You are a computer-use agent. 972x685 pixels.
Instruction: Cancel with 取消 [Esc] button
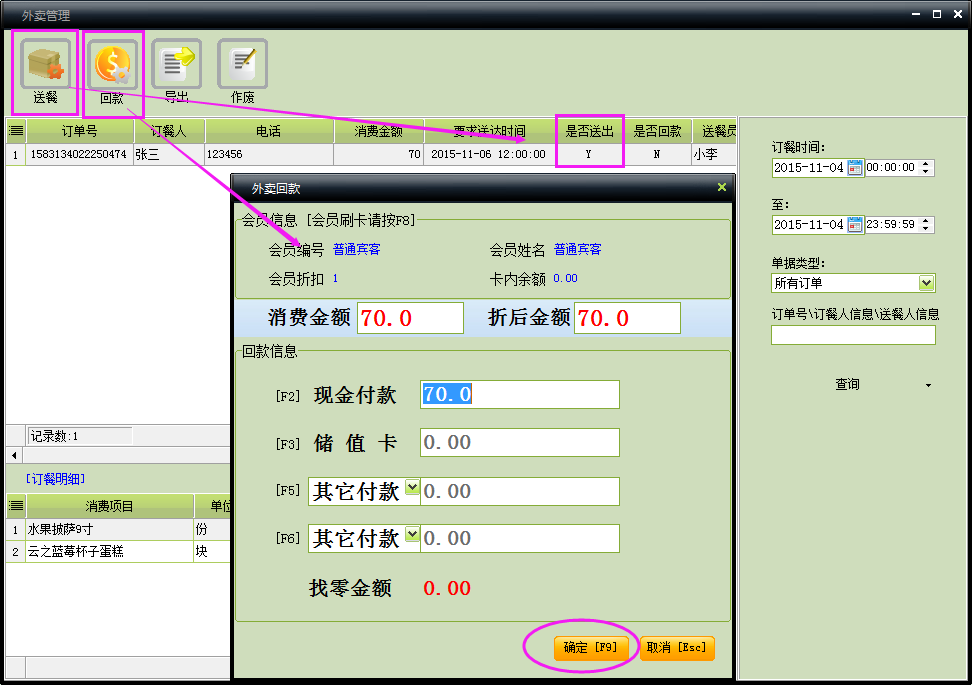click(677, 648)
